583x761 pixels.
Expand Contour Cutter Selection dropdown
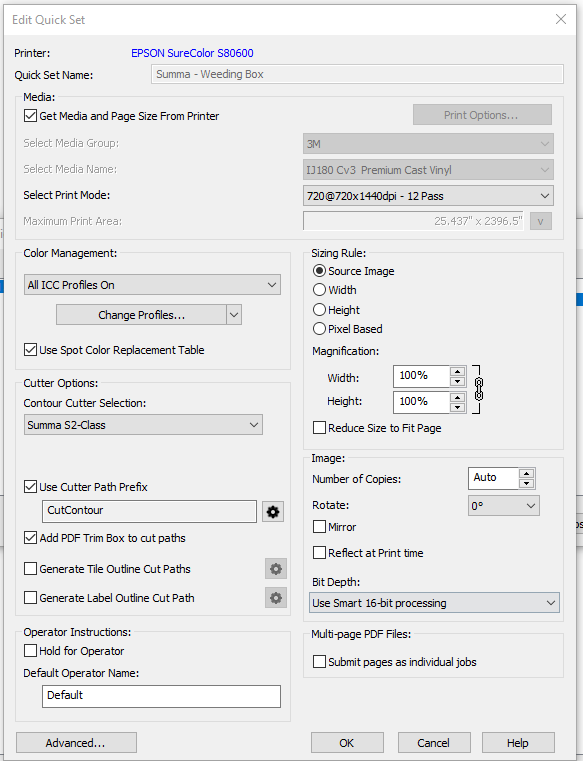tap(143, 425)
